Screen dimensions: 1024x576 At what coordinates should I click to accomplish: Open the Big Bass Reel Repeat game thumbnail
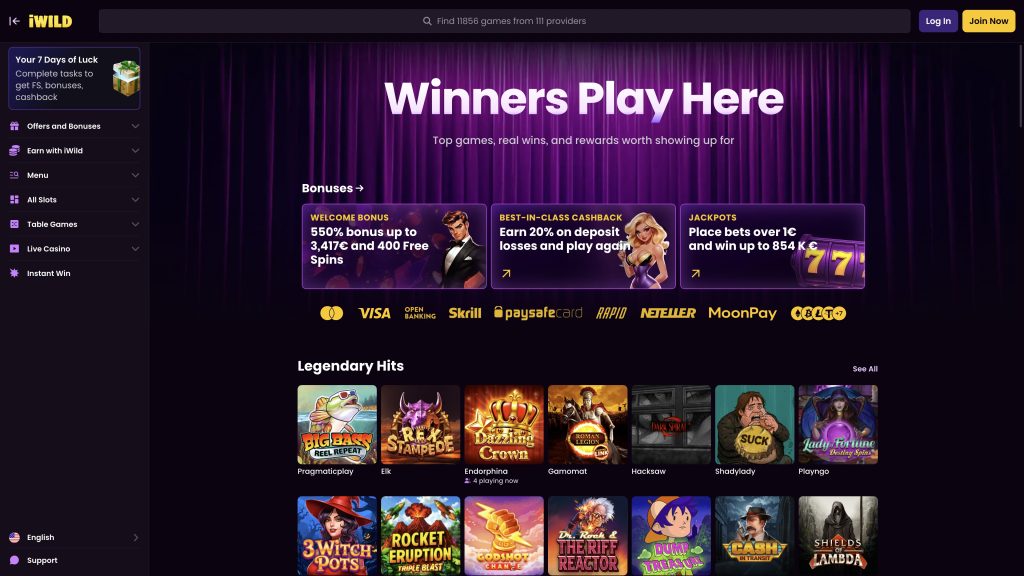click(337, 424)
